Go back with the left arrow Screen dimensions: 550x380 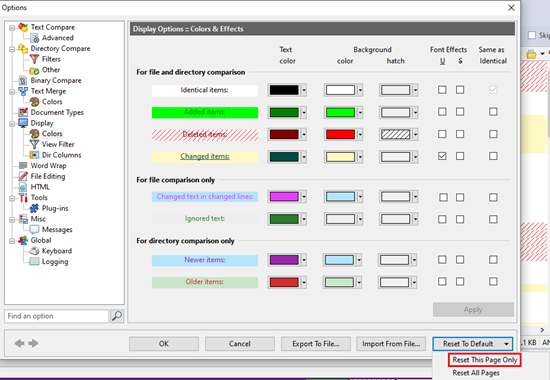pyautogui.click(x=20, y=343)
